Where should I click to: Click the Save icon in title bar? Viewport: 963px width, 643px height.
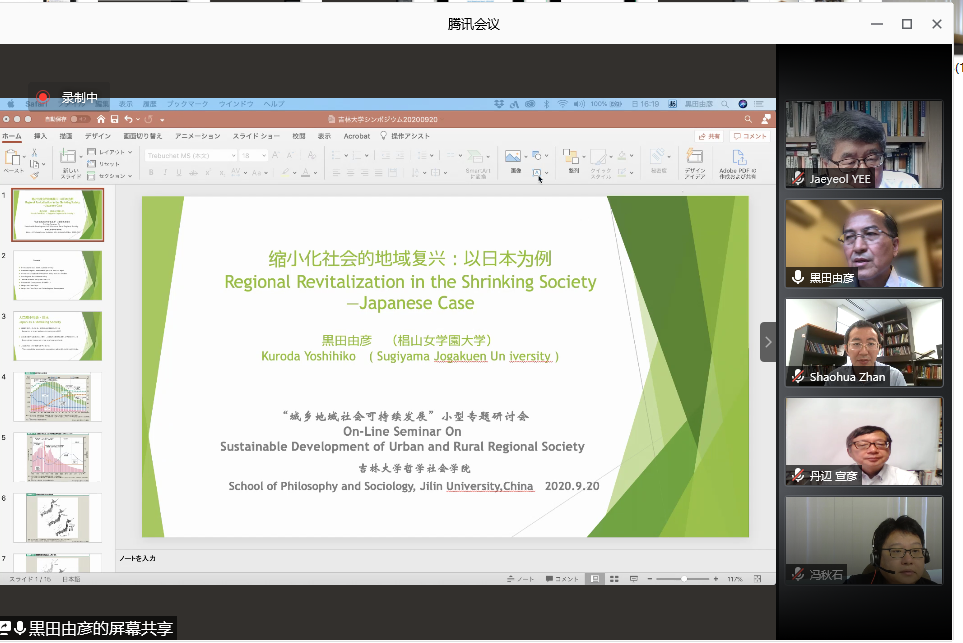[x=114, y=119]
